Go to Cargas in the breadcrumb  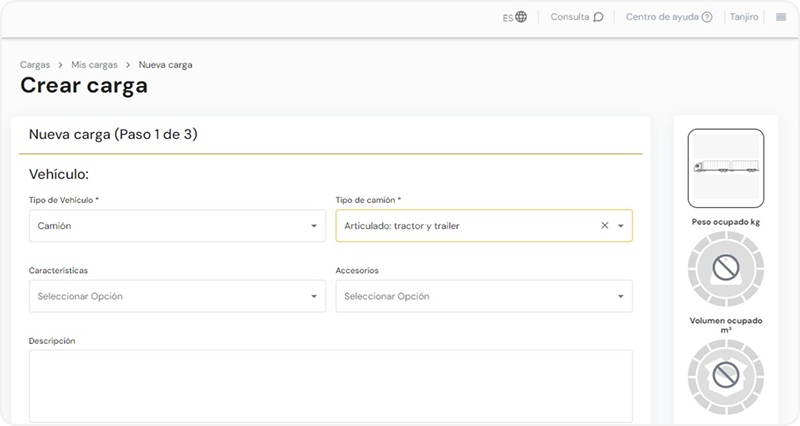(35, 65)
